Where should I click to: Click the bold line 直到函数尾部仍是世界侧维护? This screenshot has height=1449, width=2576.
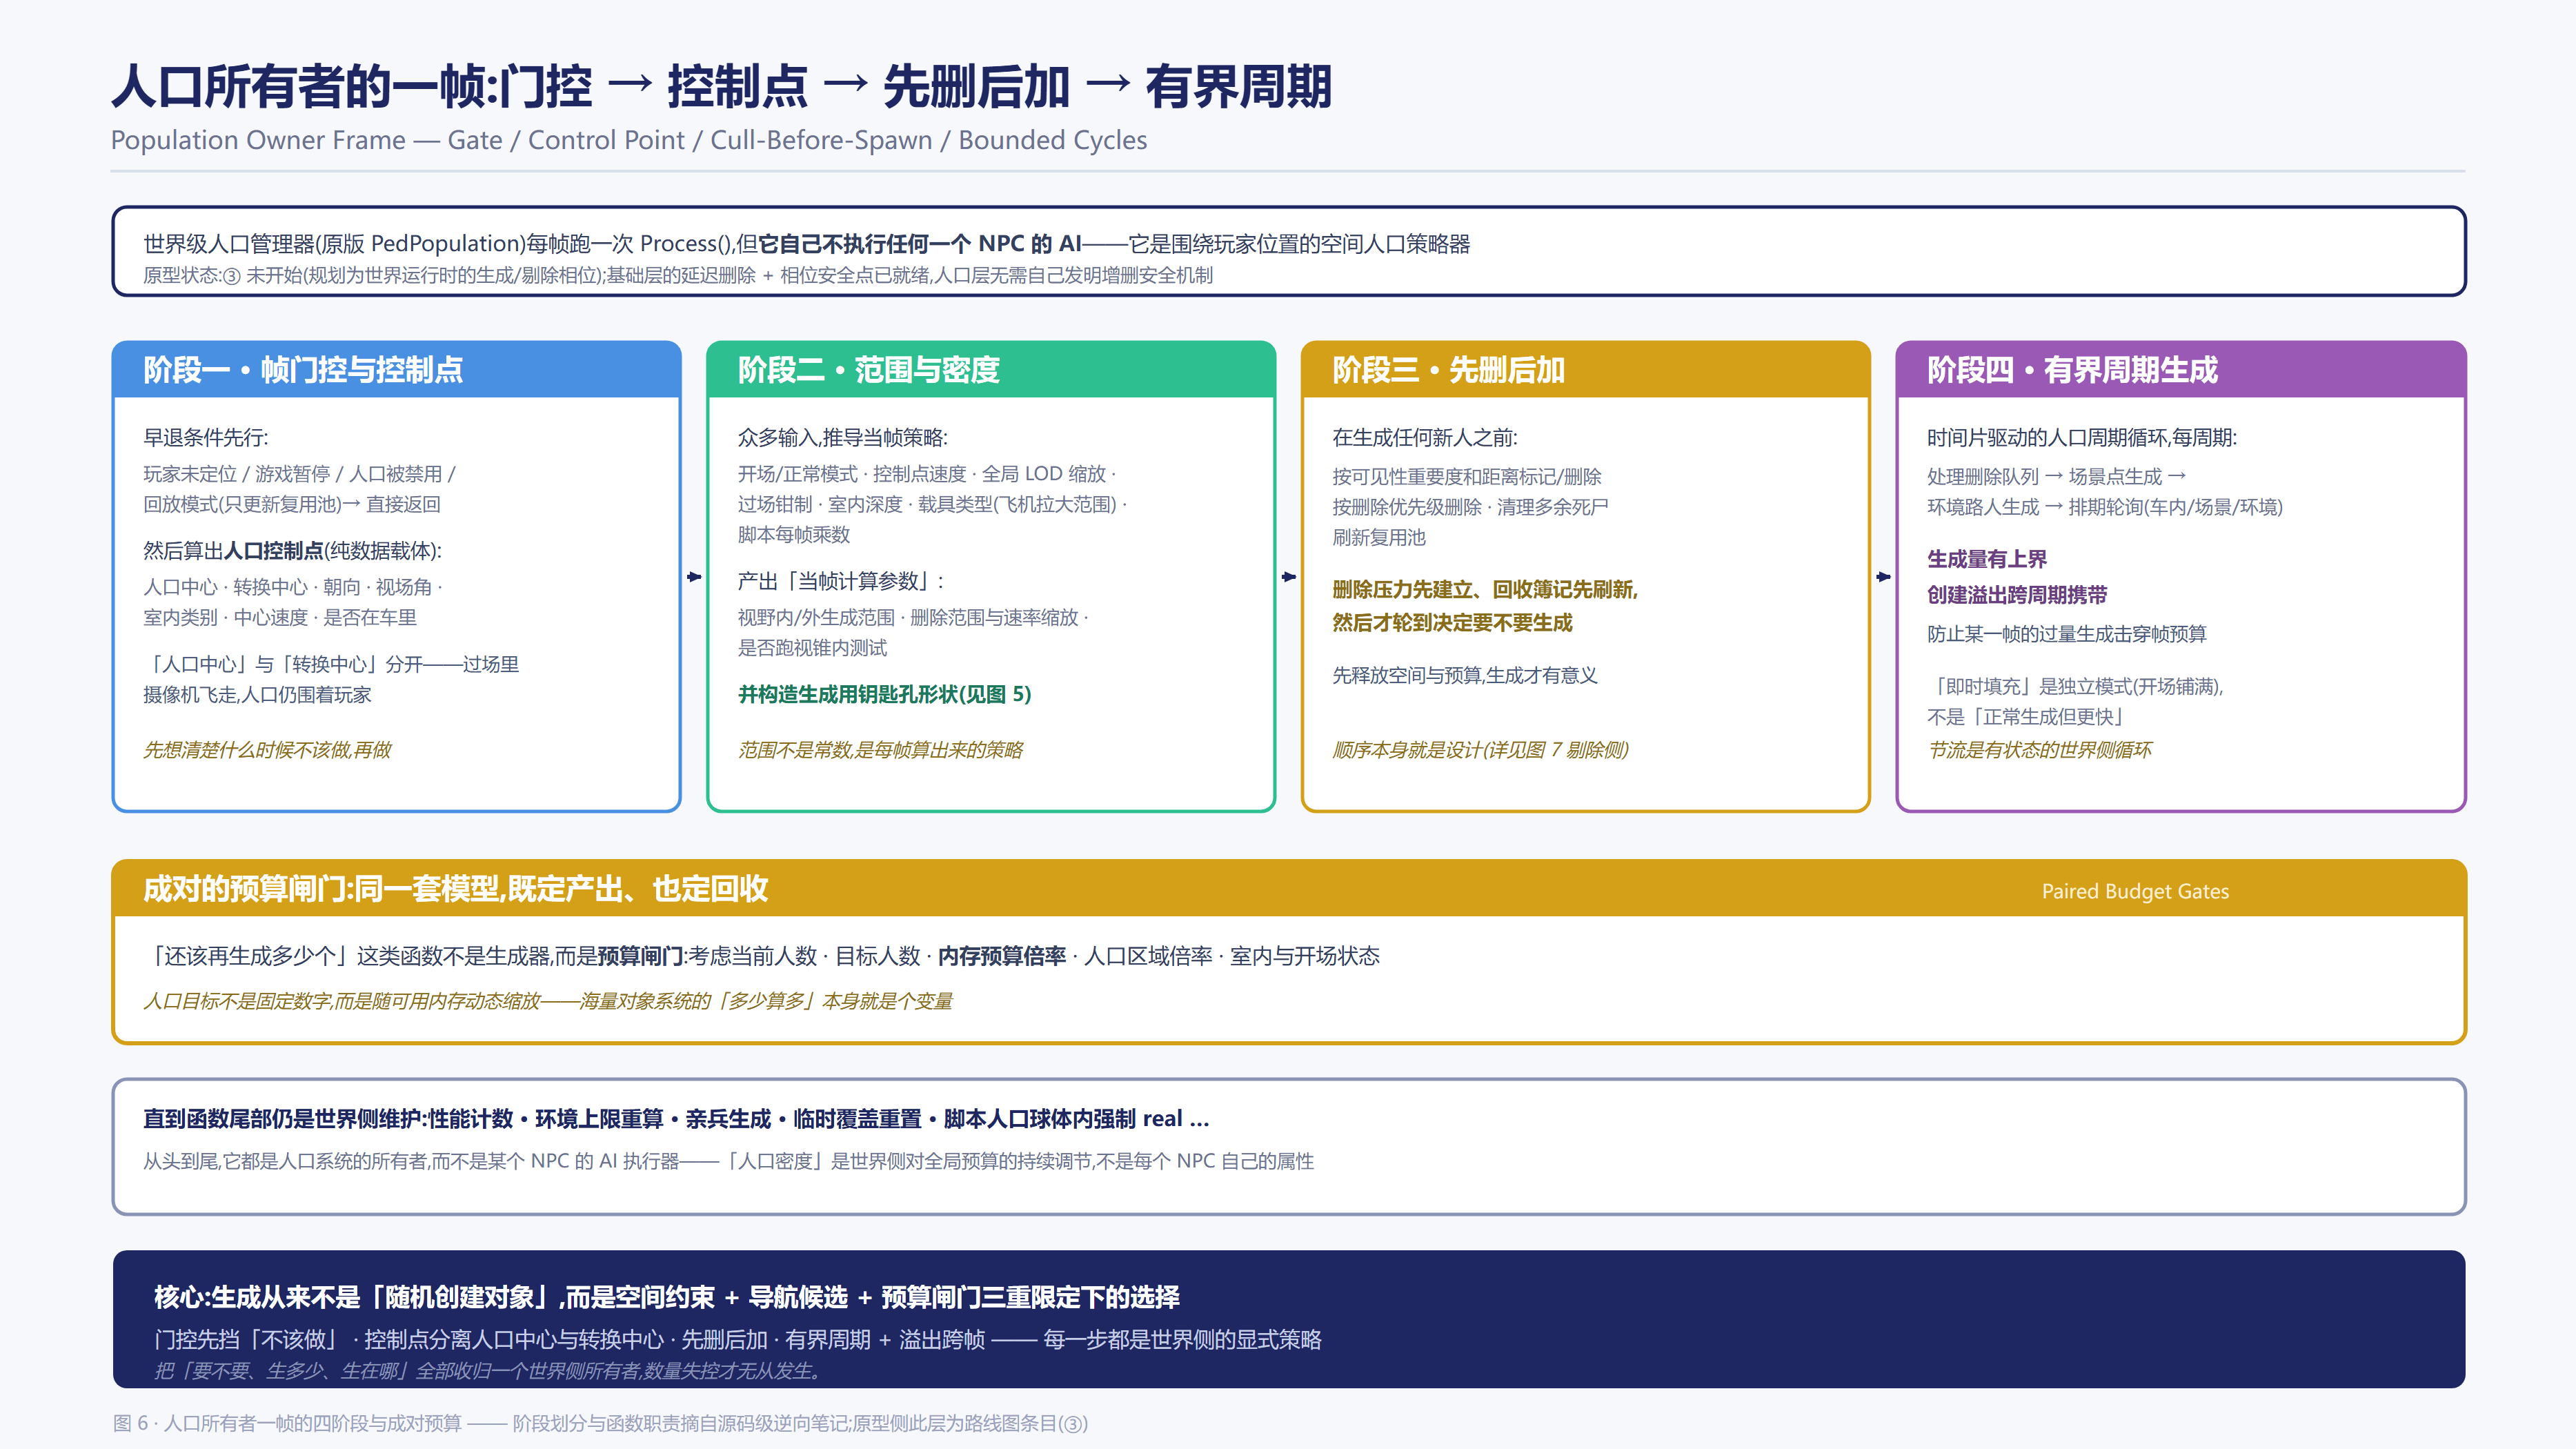(x=676, y=1119)
